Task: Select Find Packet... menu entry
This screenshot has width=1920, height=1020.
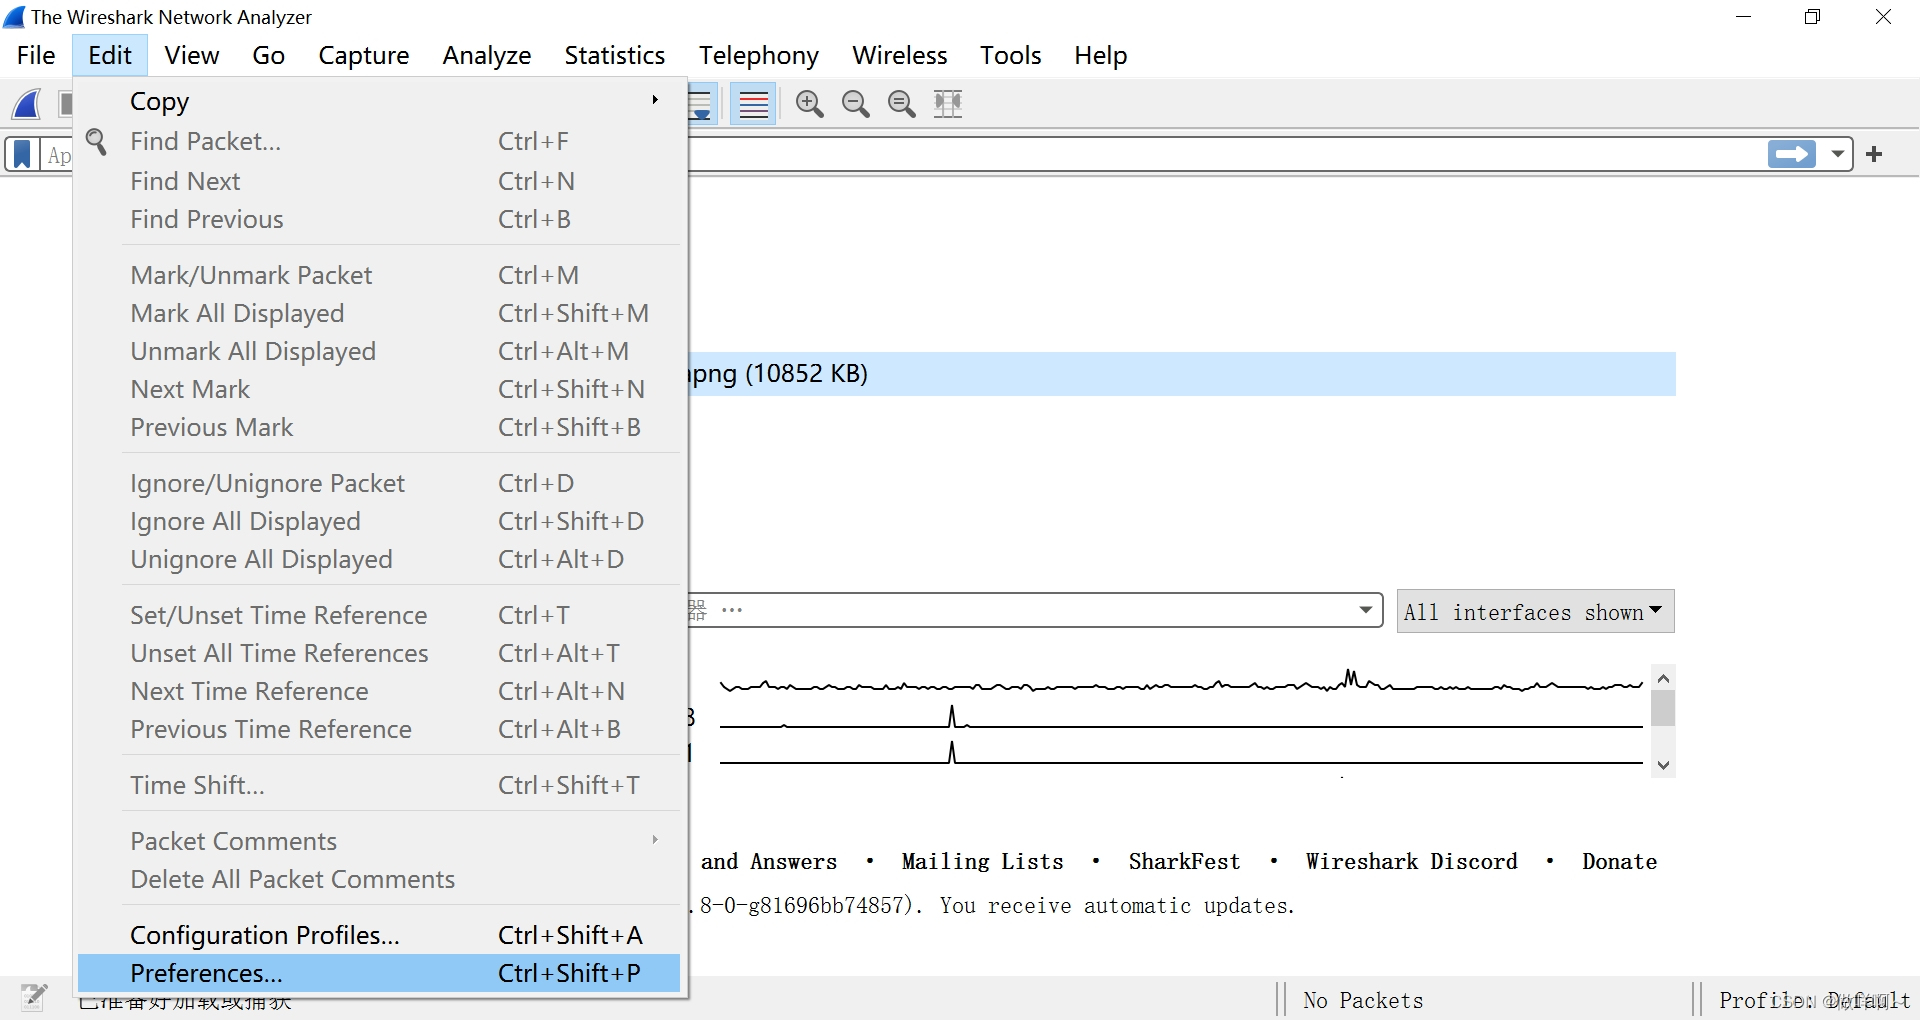Action: coord(379,141)
